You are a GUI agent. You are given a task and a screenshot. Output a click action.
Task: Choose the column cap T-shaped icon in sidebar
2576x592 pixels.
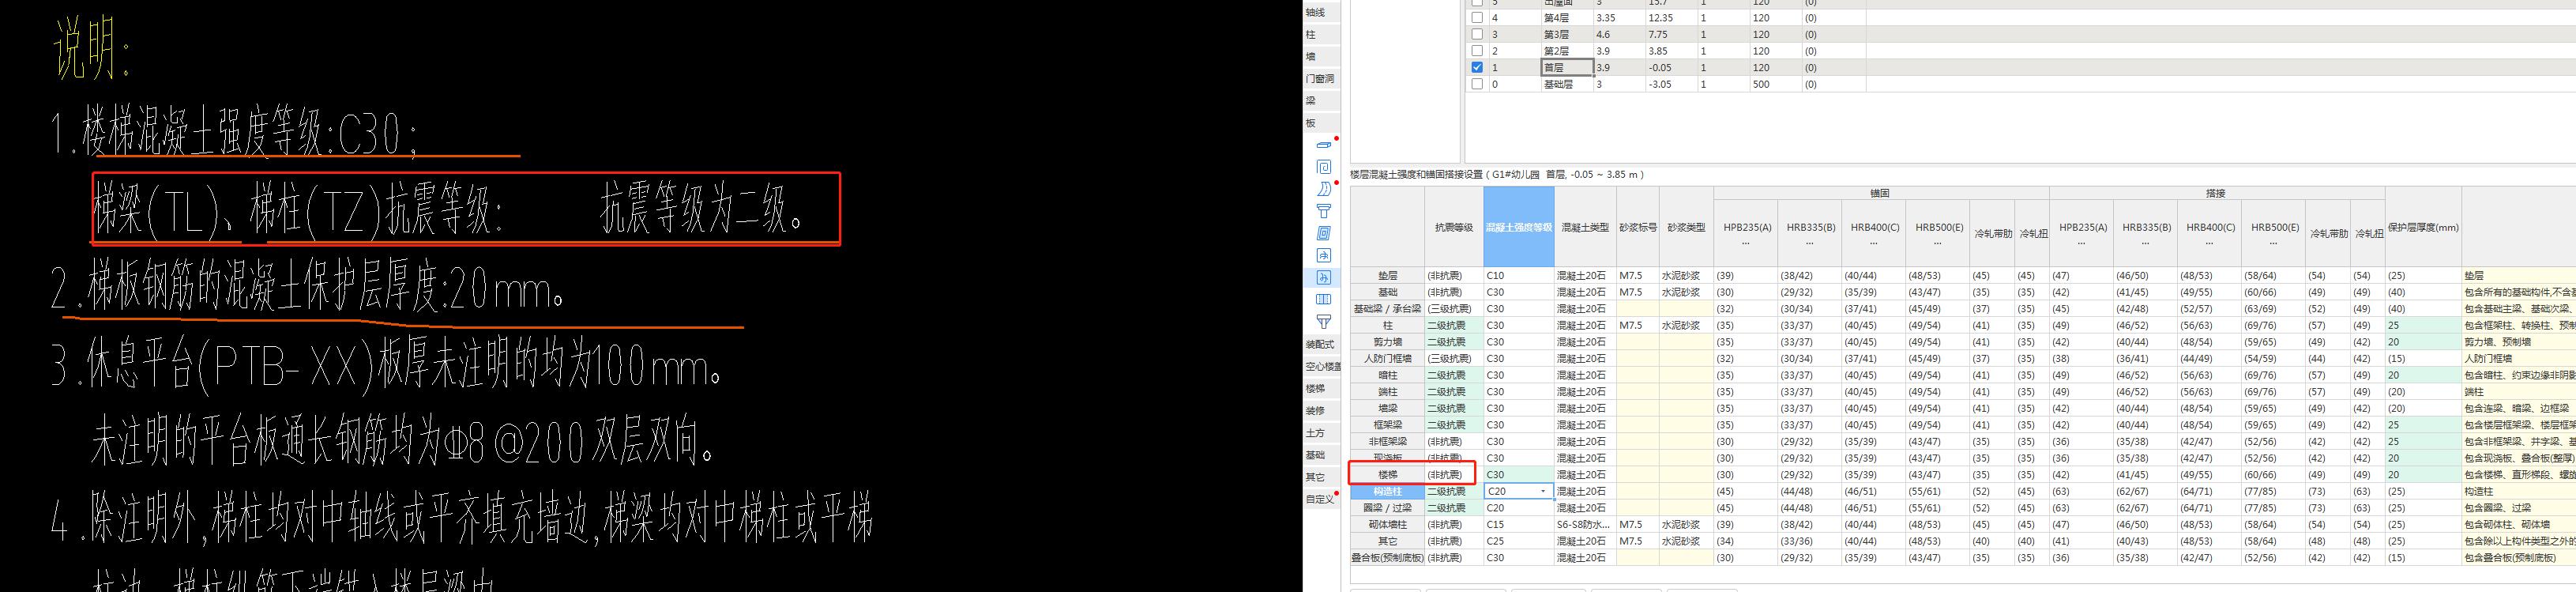(1323, 211)
